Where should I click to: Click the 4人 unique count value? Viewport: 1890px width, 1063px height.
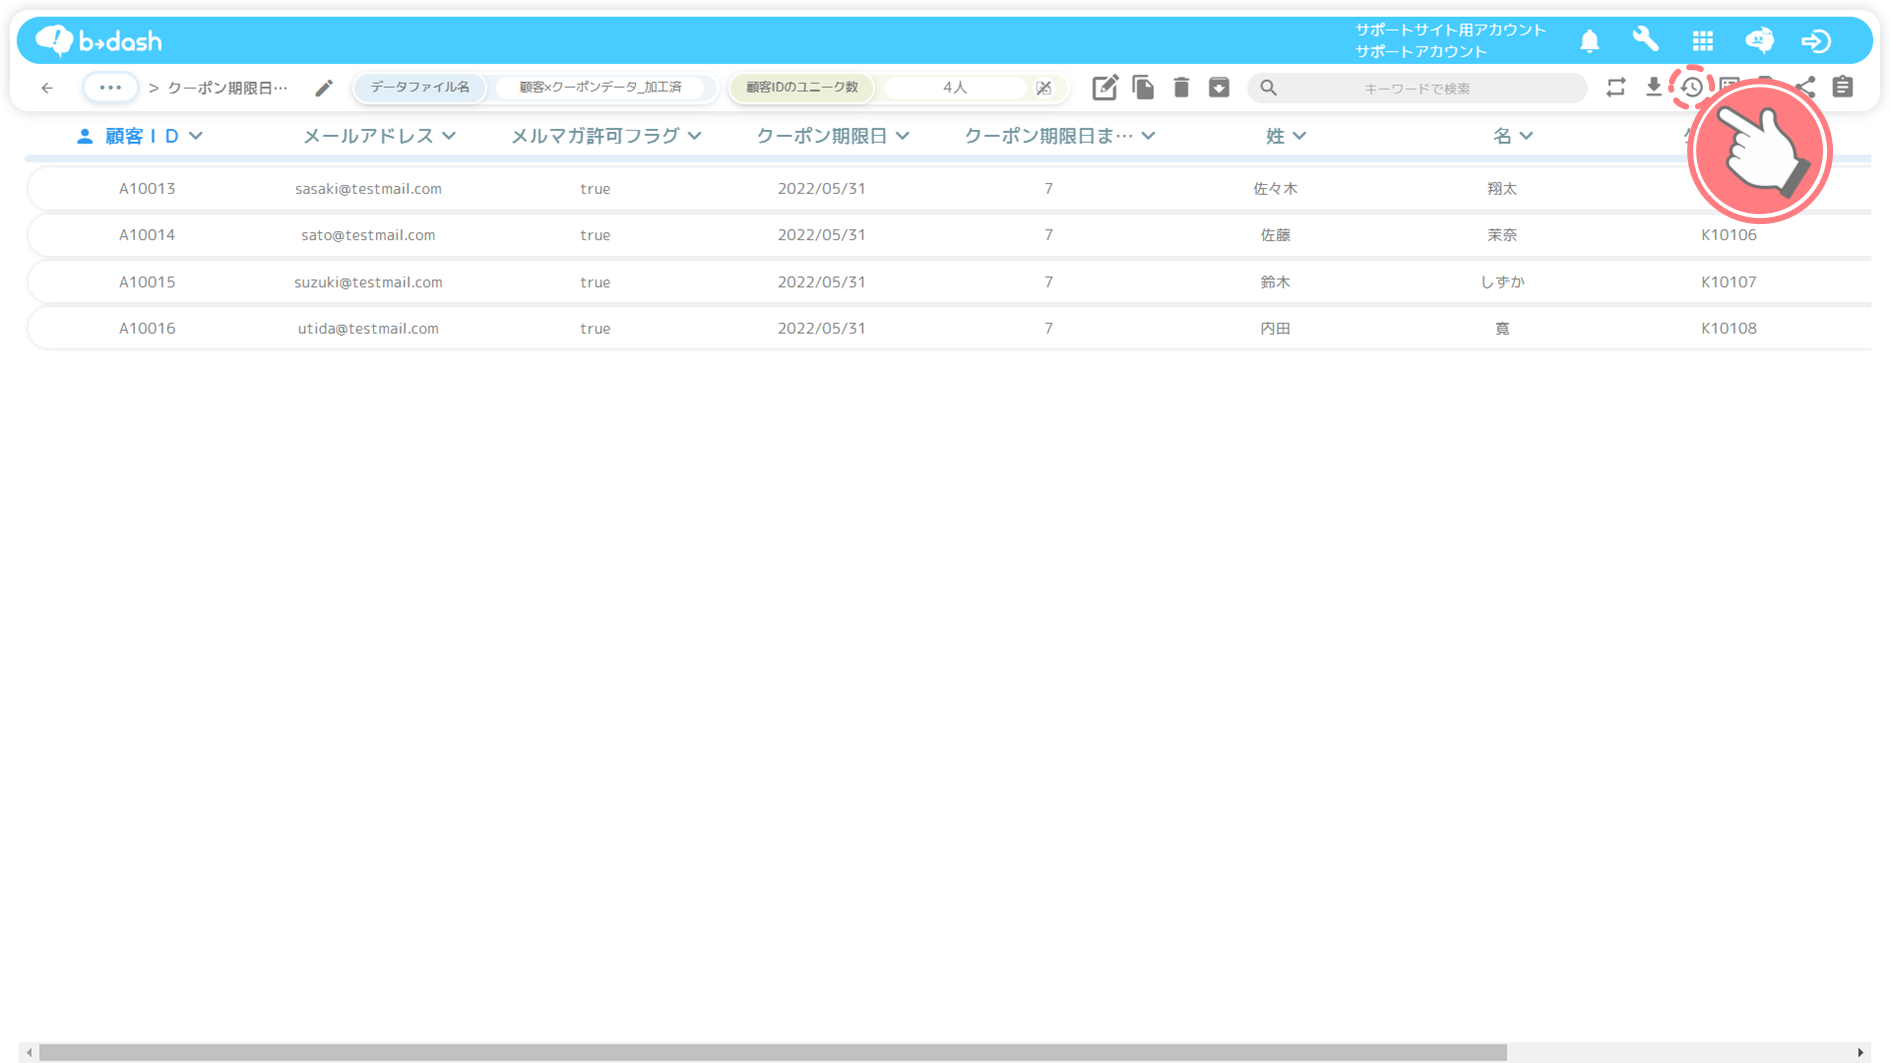click(x=955, y=88)
